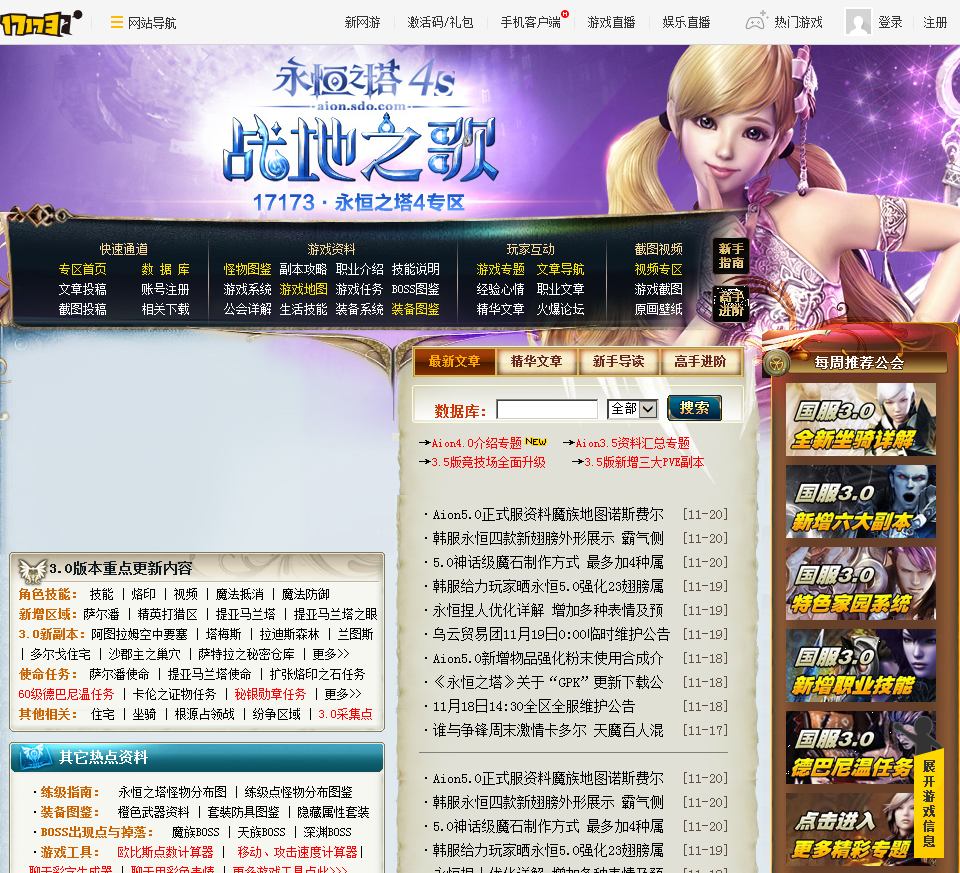
Task: Open the 60级德巴尼温任务 link
Action: 66,694
